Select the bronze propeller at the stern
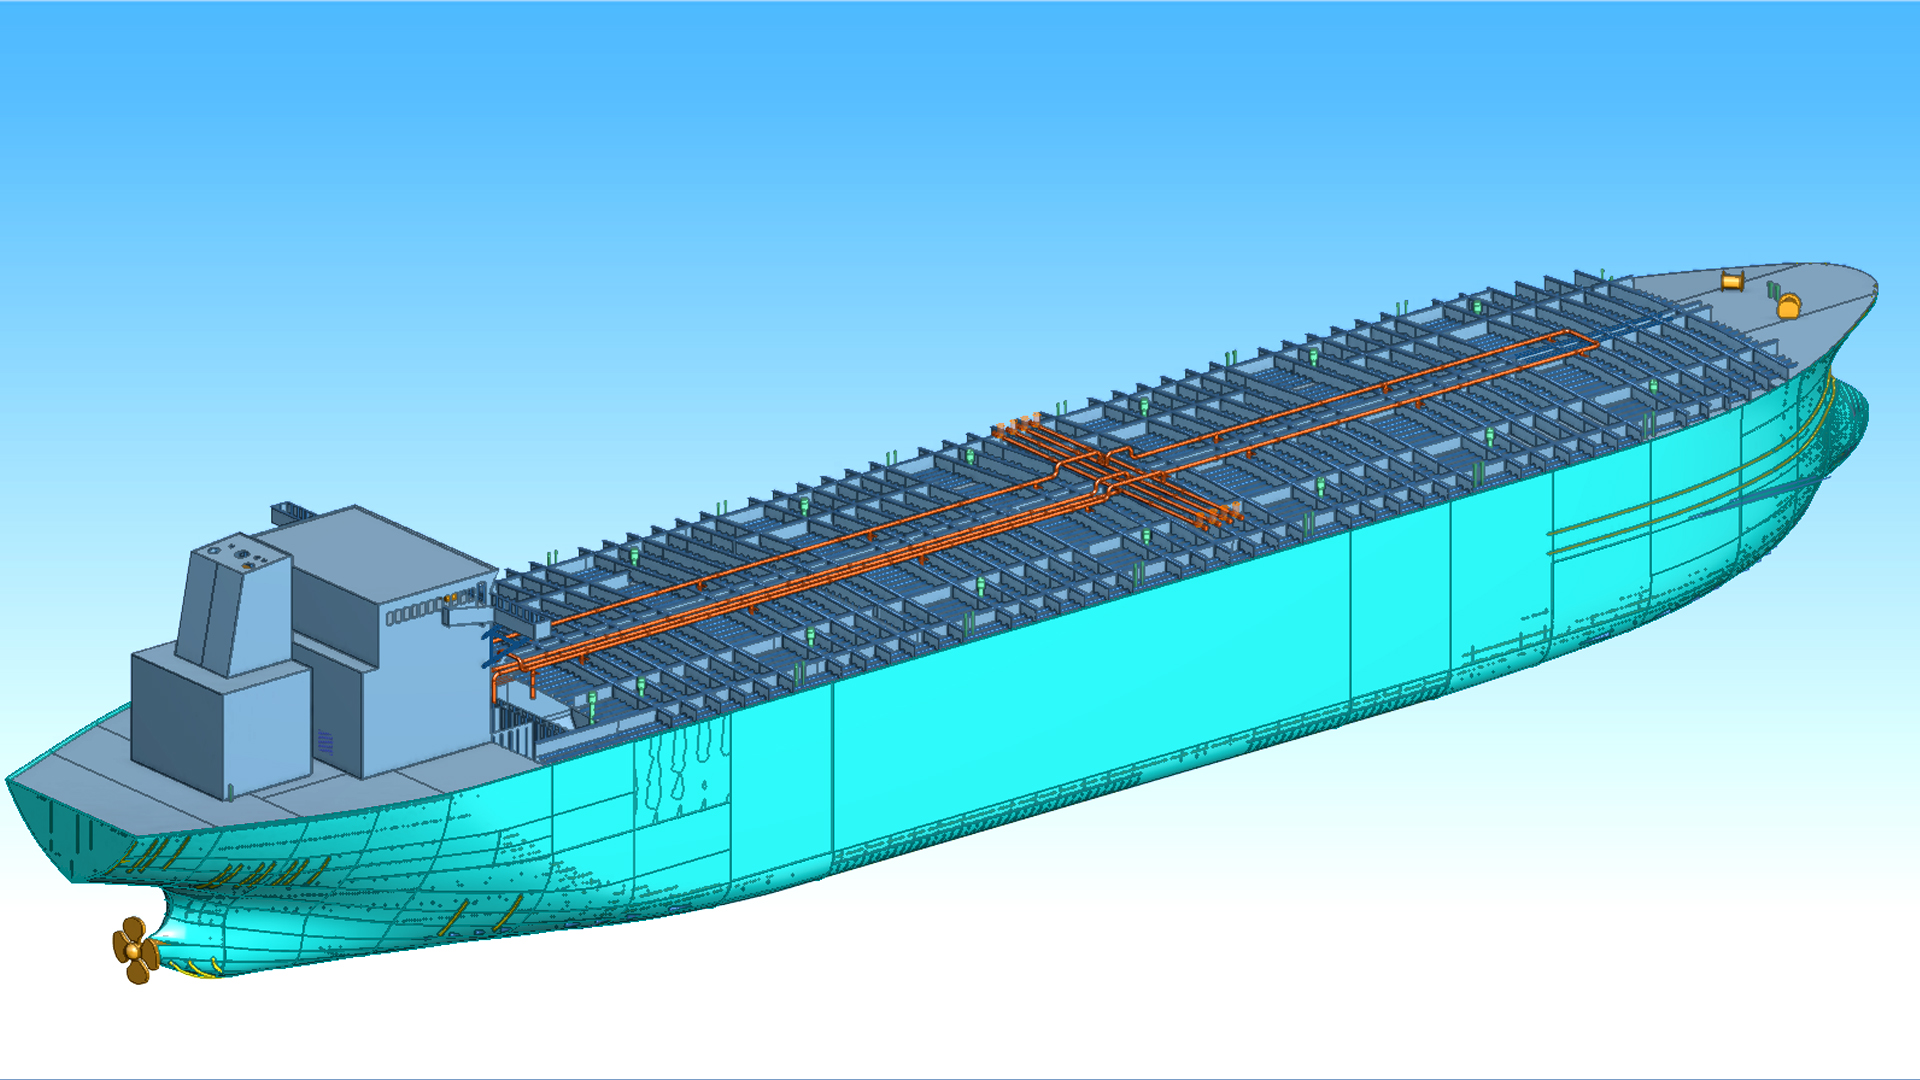This screenshot has width=1920, height=1080. (135, 949)
